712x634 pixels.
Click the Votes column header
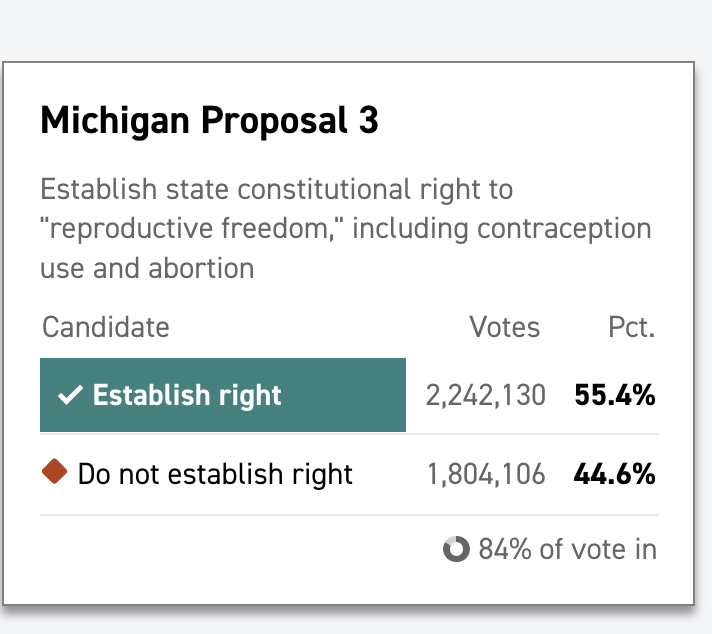pos(505,327)
